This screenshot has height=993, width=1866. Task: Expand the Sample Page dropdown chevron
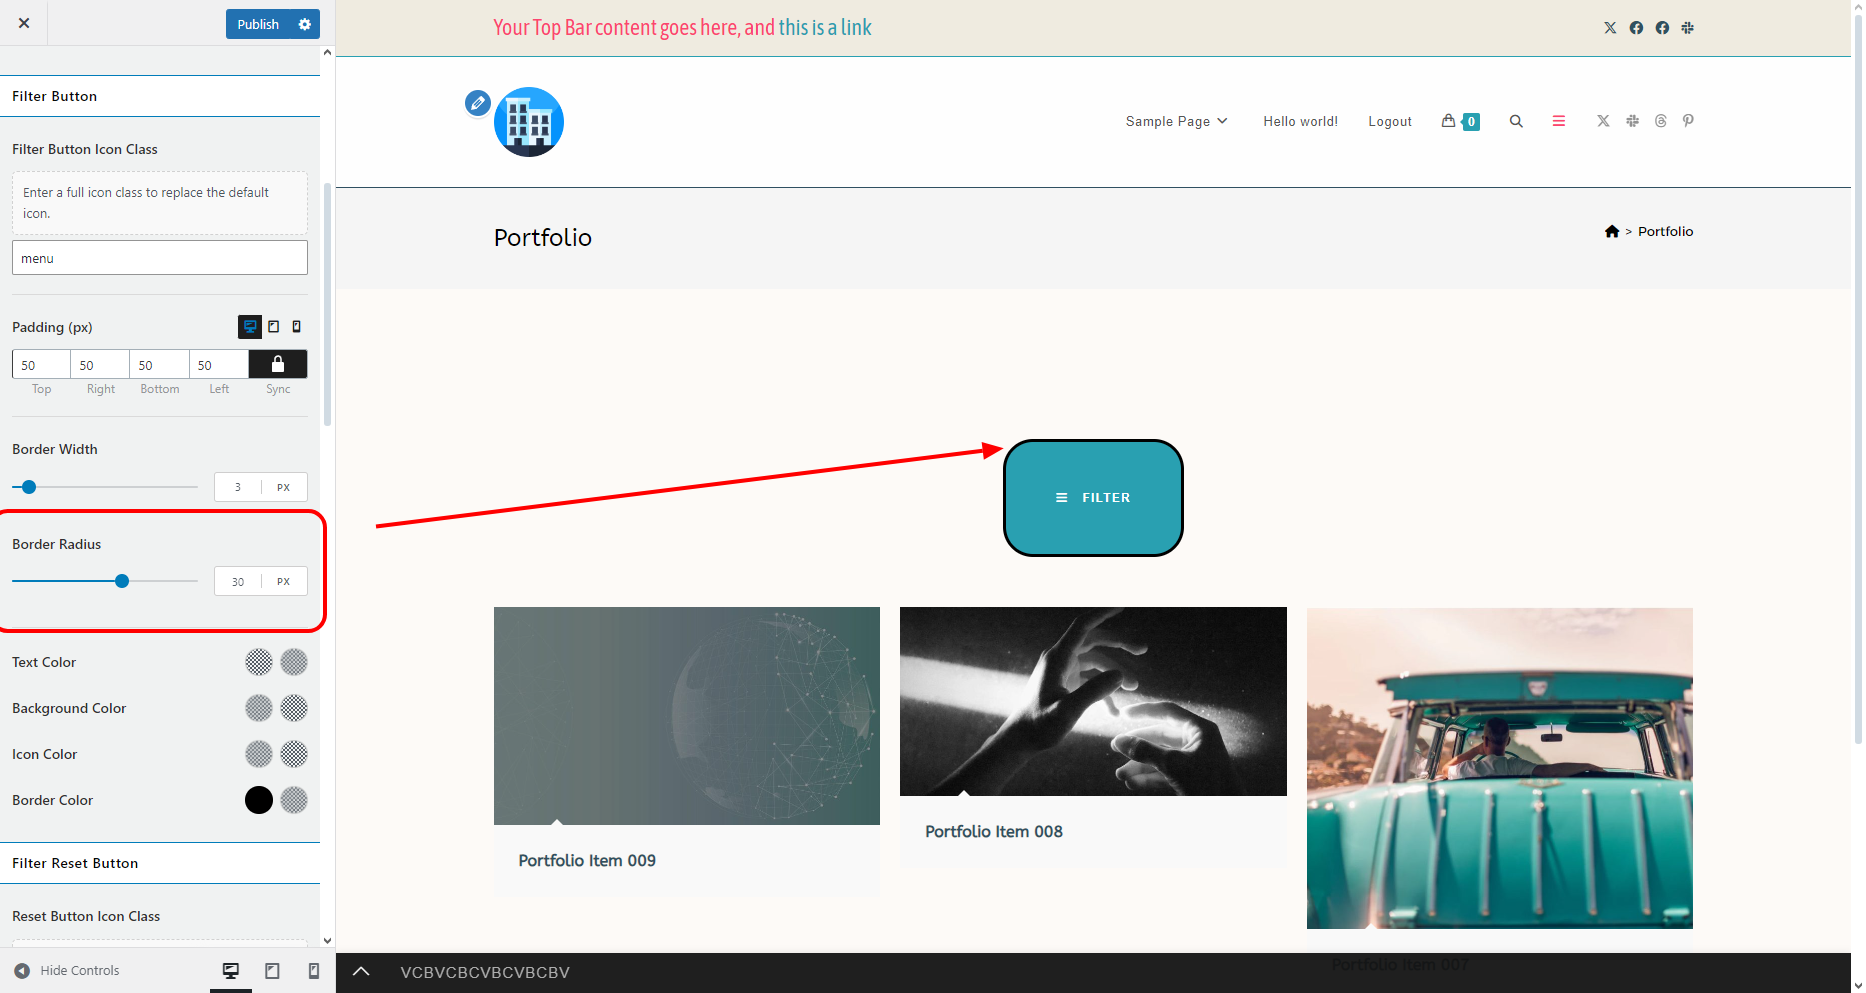[x=1222, y=121]
